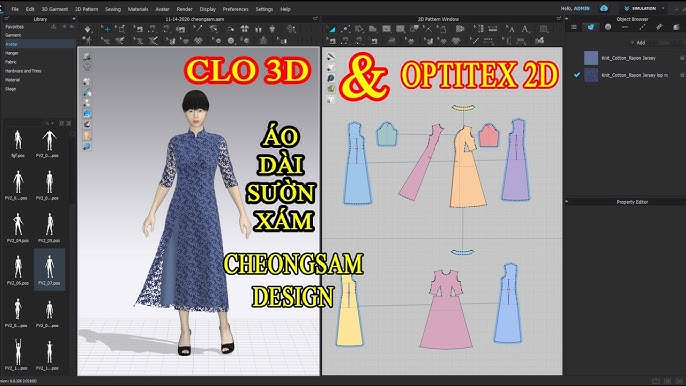Click the Jersey lop patterned fabric swatch
Screen dimensions: 686x386
click(x=591, y=75)
